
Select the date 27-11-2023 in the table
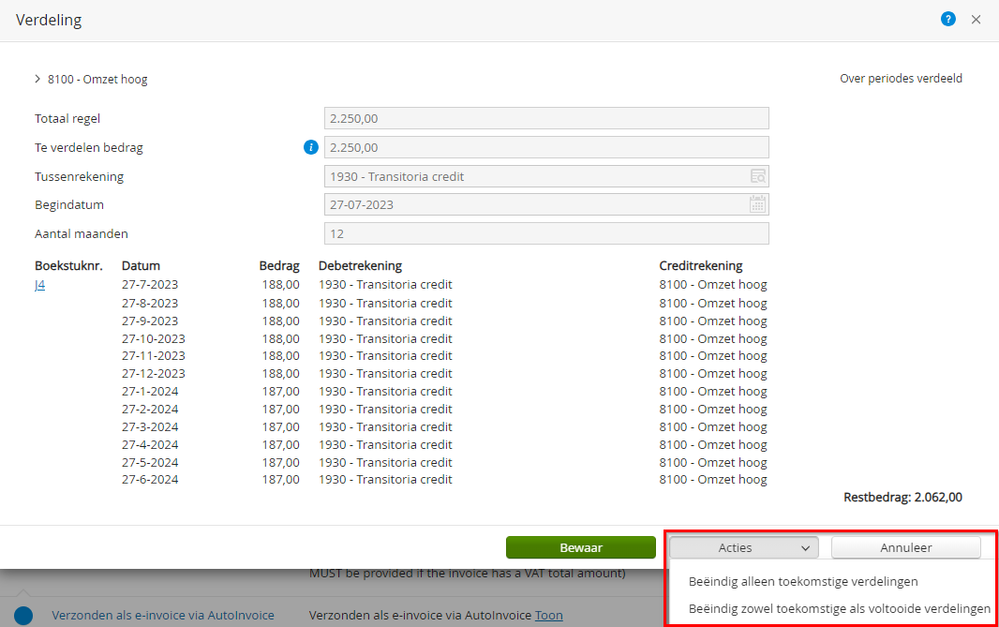(x=154, y=356)
